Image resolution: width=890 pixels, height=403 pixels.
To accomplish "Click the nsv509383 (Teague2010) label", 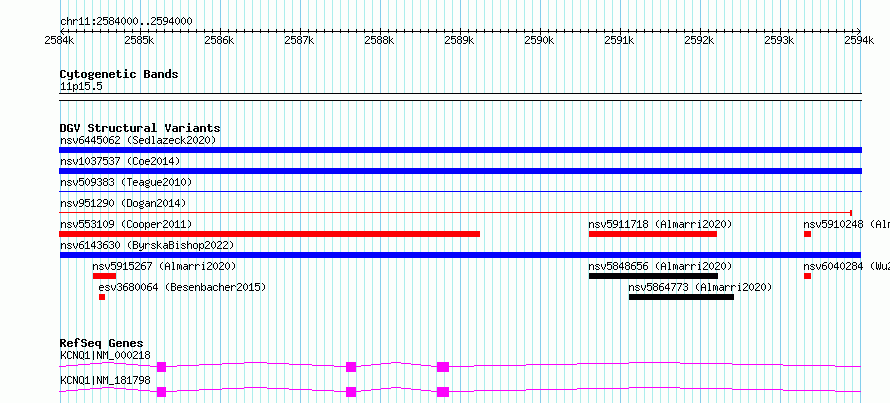I will click(126, 182).
